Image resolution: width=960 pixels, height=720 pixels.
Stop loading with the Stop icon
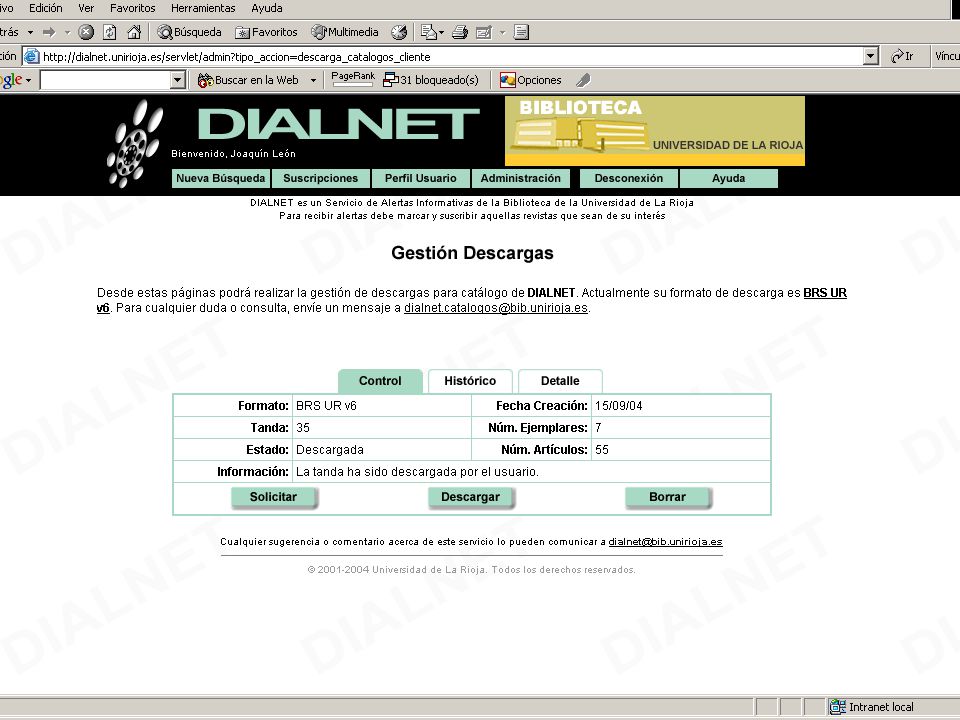pos(86,32)
